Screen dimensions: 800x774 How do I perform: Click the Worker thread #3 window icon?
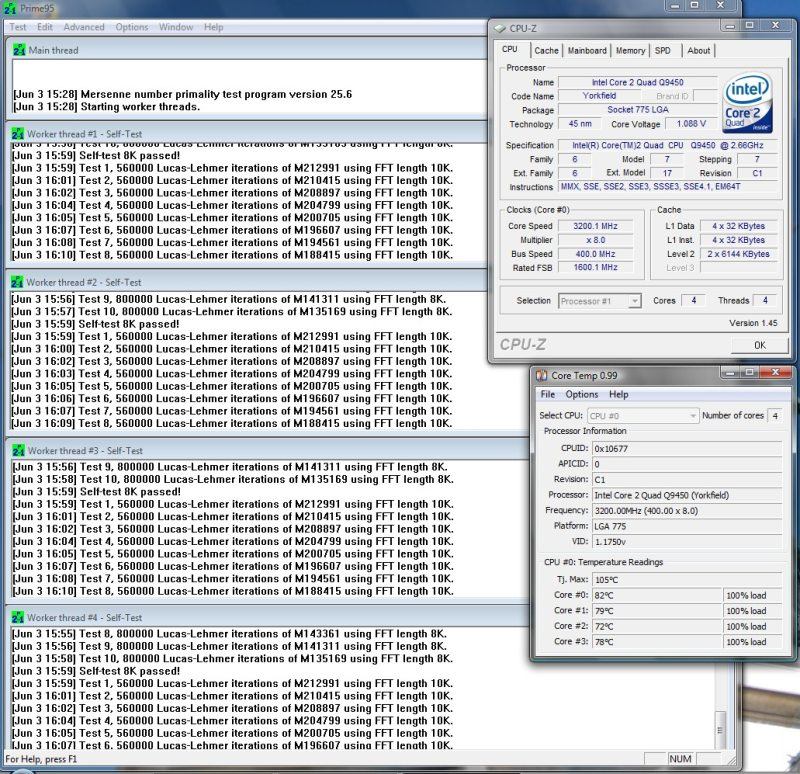pos(18,451)
